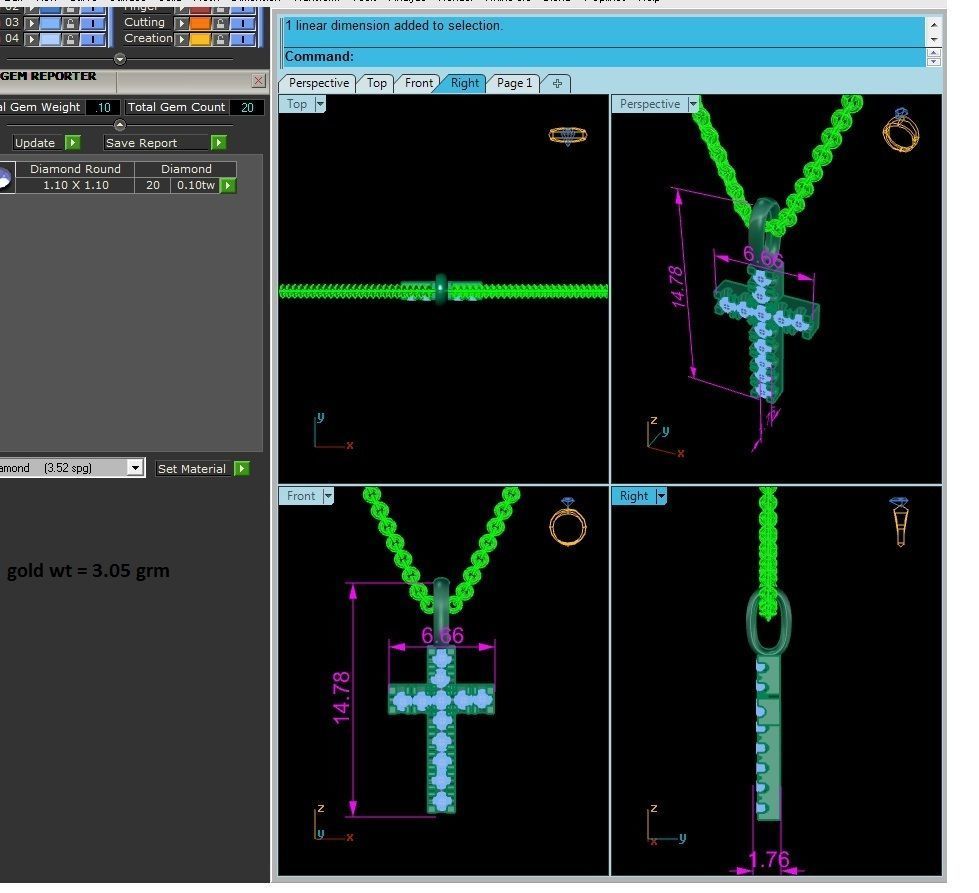Switch to the Page 1 tab

pos(514,83)
